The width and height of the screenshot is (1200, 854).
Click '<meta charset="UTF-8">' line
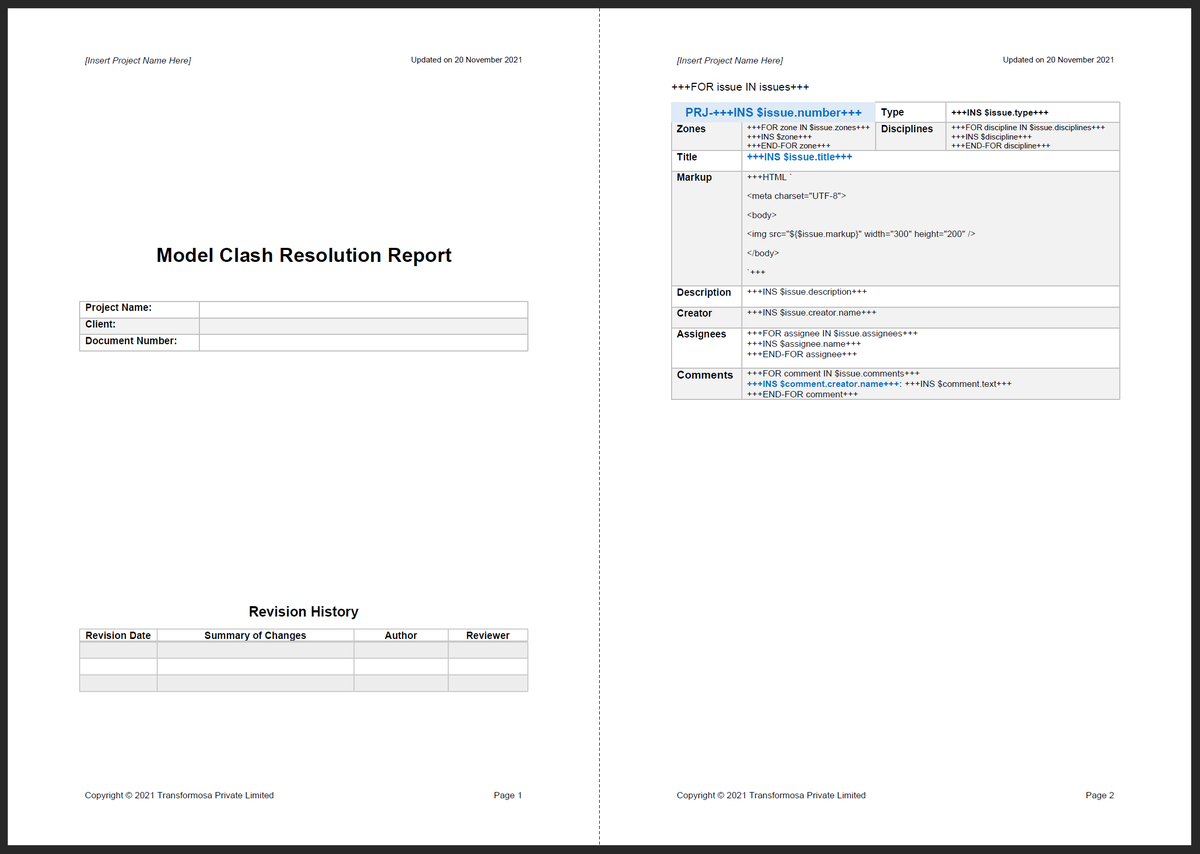797,196
